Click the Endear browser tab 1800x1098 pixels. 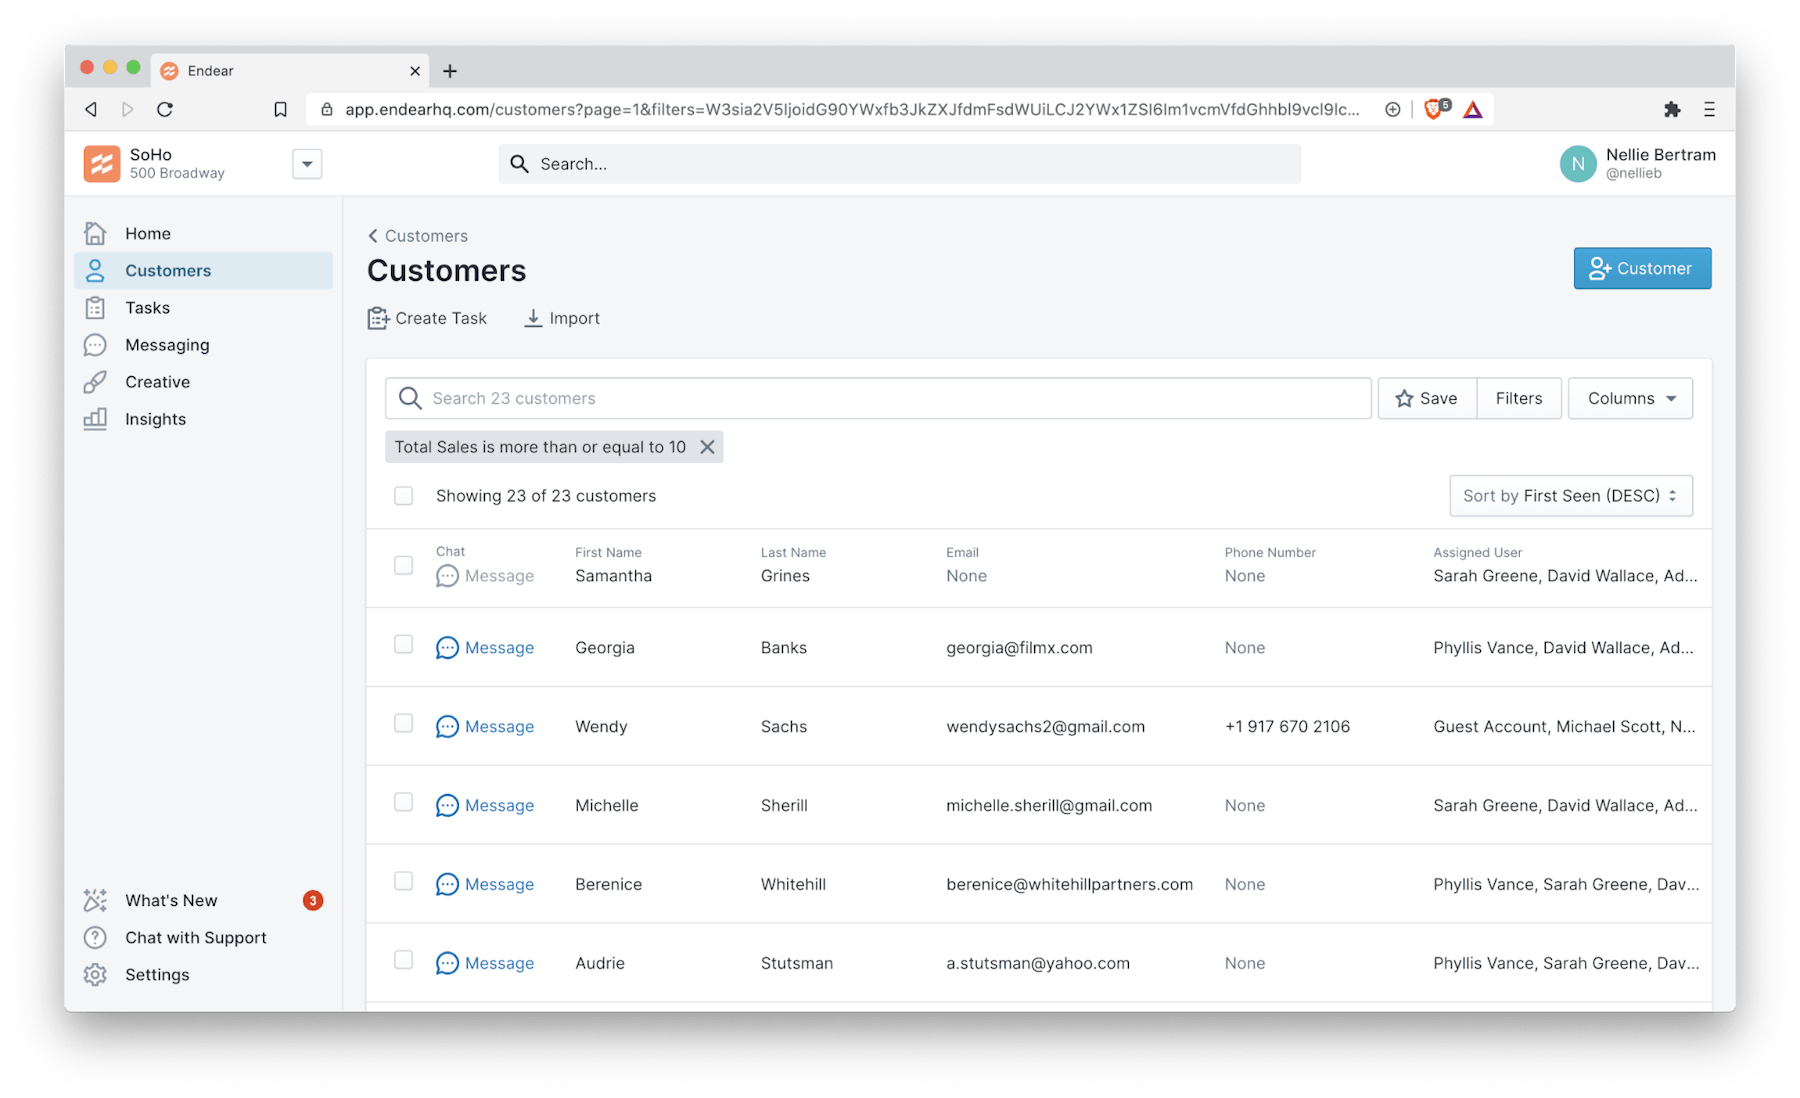pyautogui.click(x=290, y=70)
